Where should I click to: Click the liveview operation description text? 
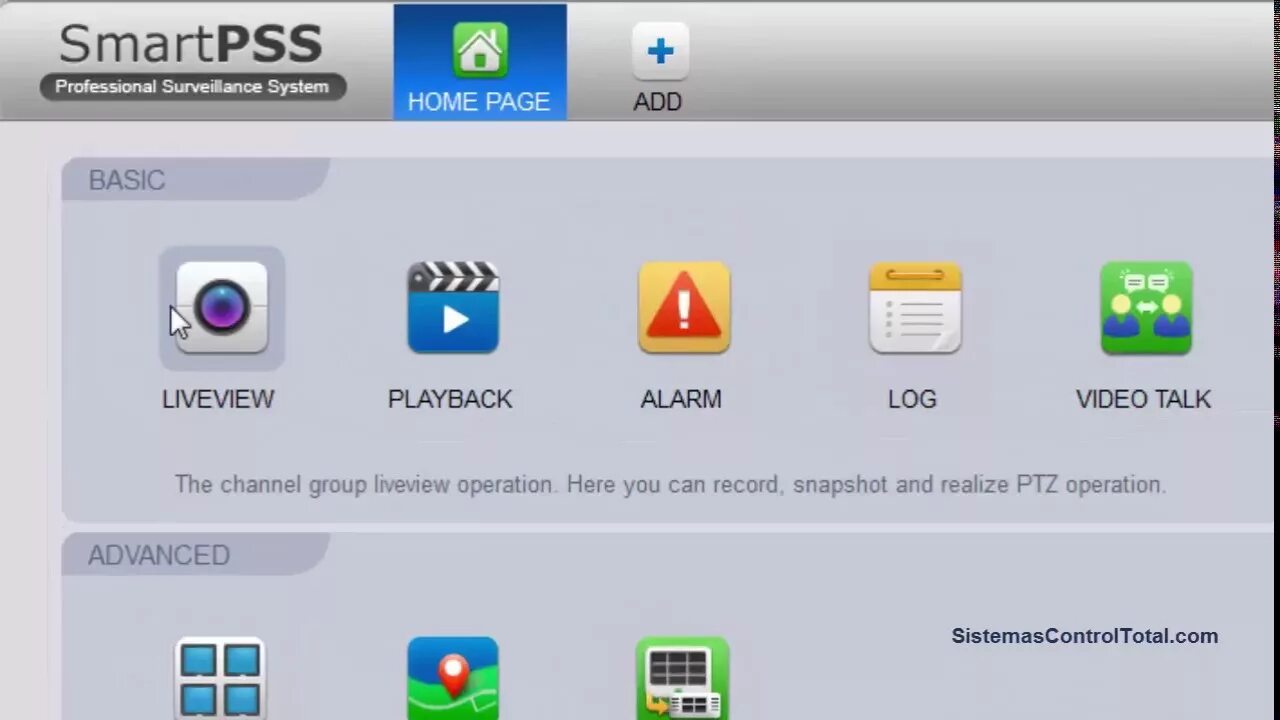click(x=670, y=485)
